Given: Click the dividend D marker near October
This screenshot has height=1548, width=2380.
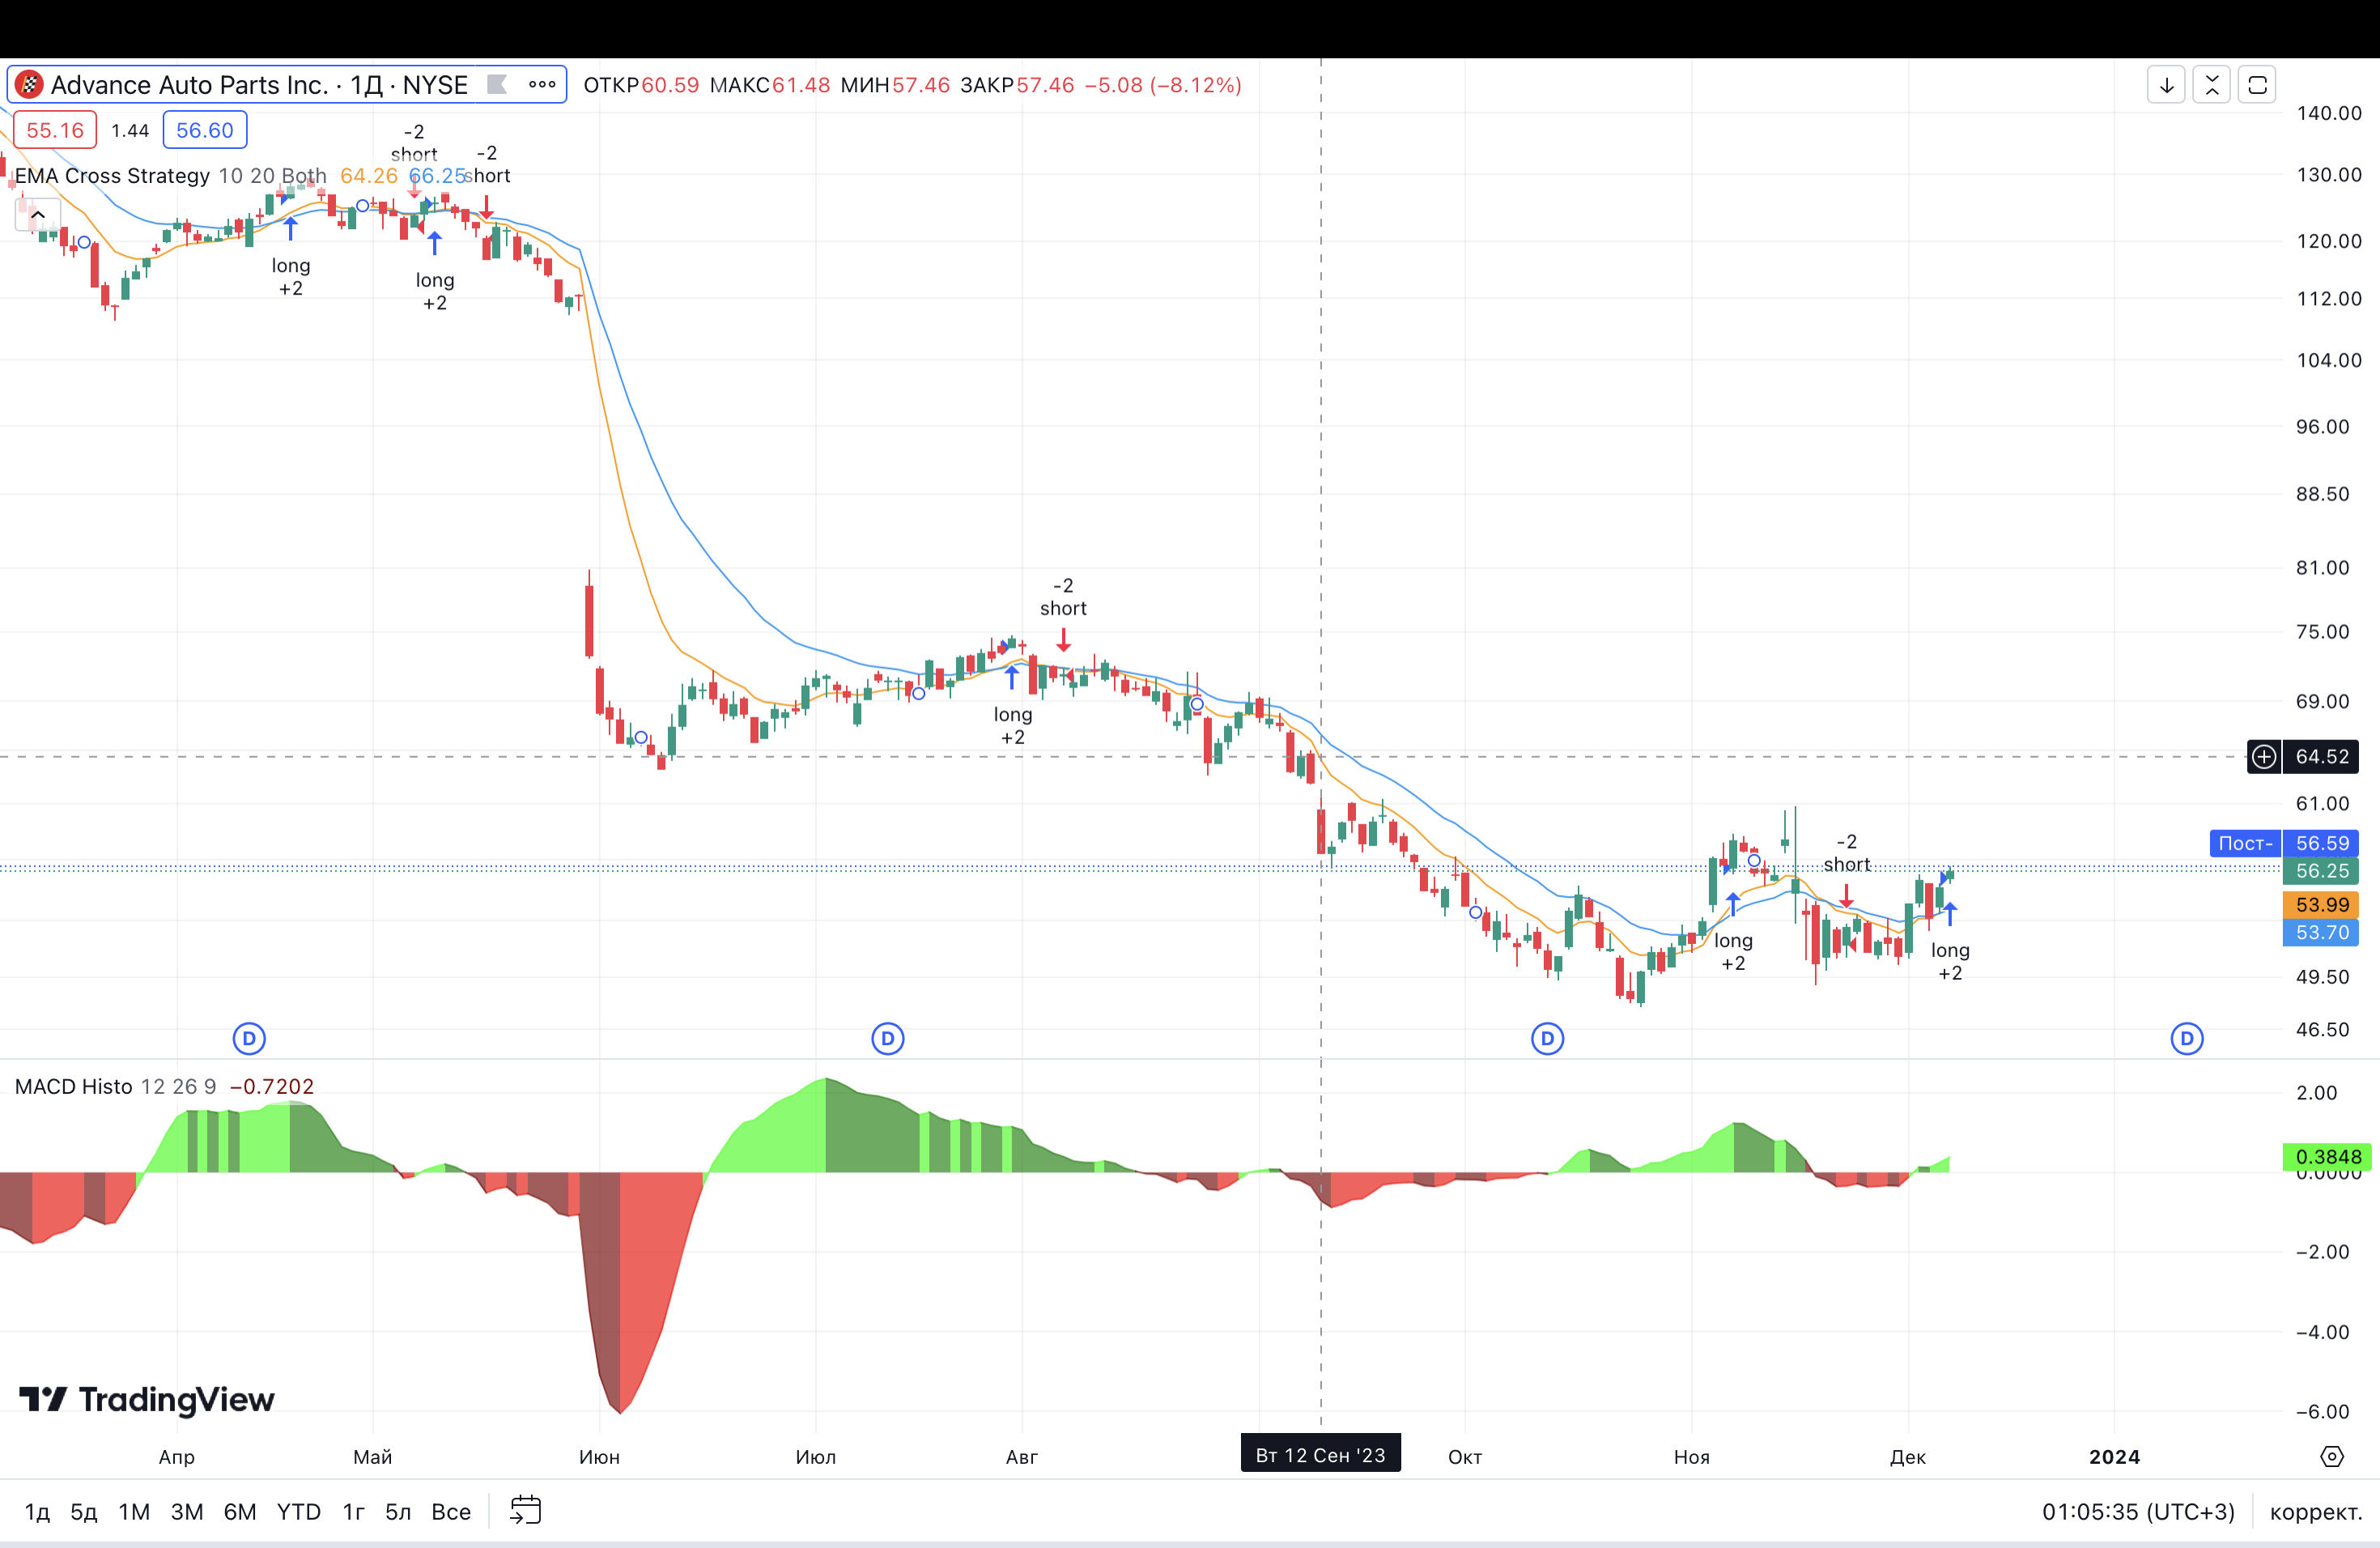Looking at the screenshot, I should (x=1547, y=1038).
